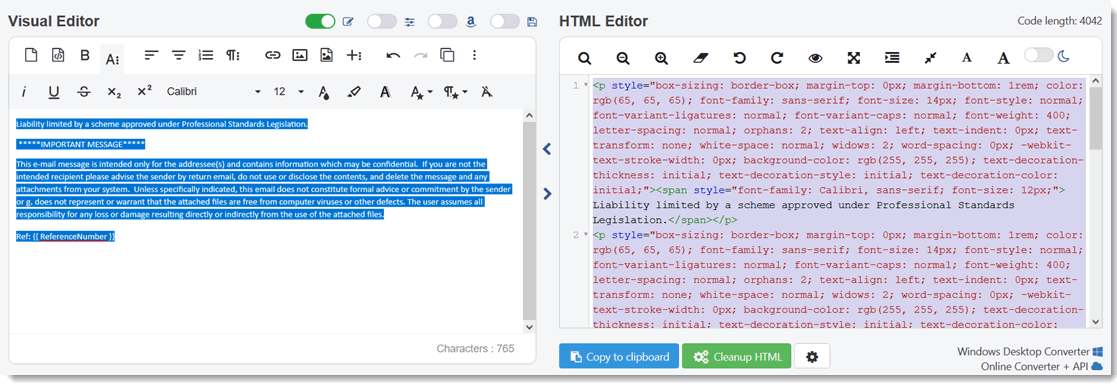1117x384 pixels.
Task: Open search in HTML Editor
Action: (585, 58)
